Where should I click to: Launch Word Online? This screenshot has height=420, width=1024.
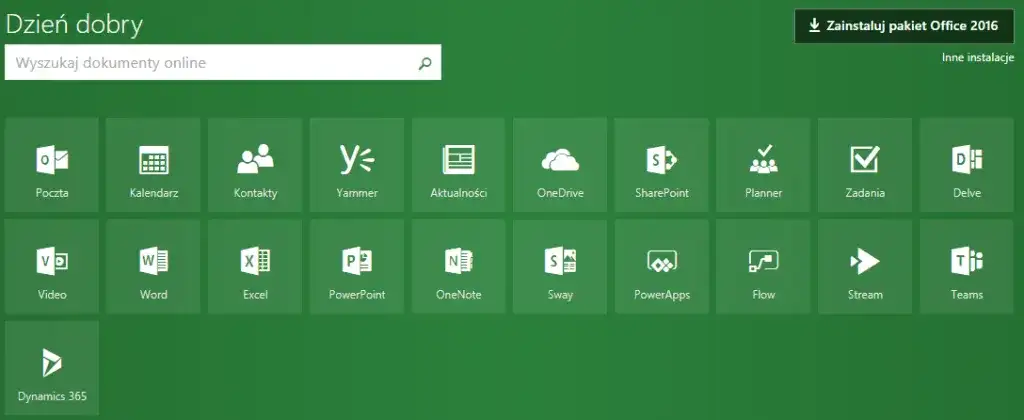click(154, 267)
